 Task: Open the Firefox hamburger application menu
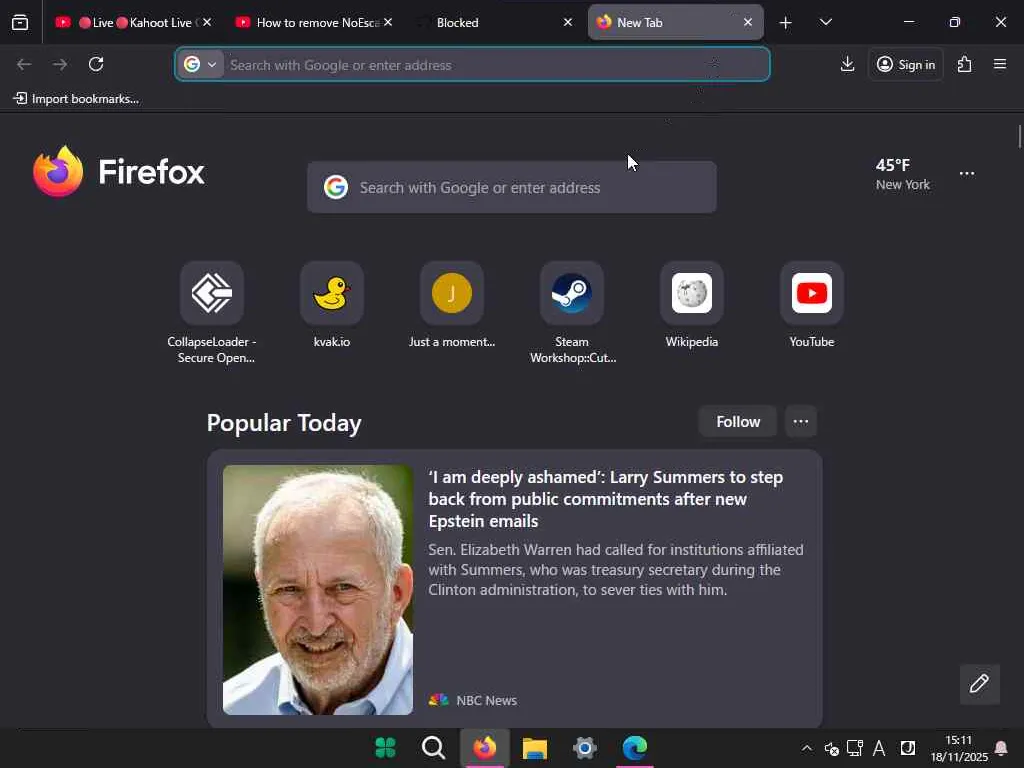[1000, 64]
